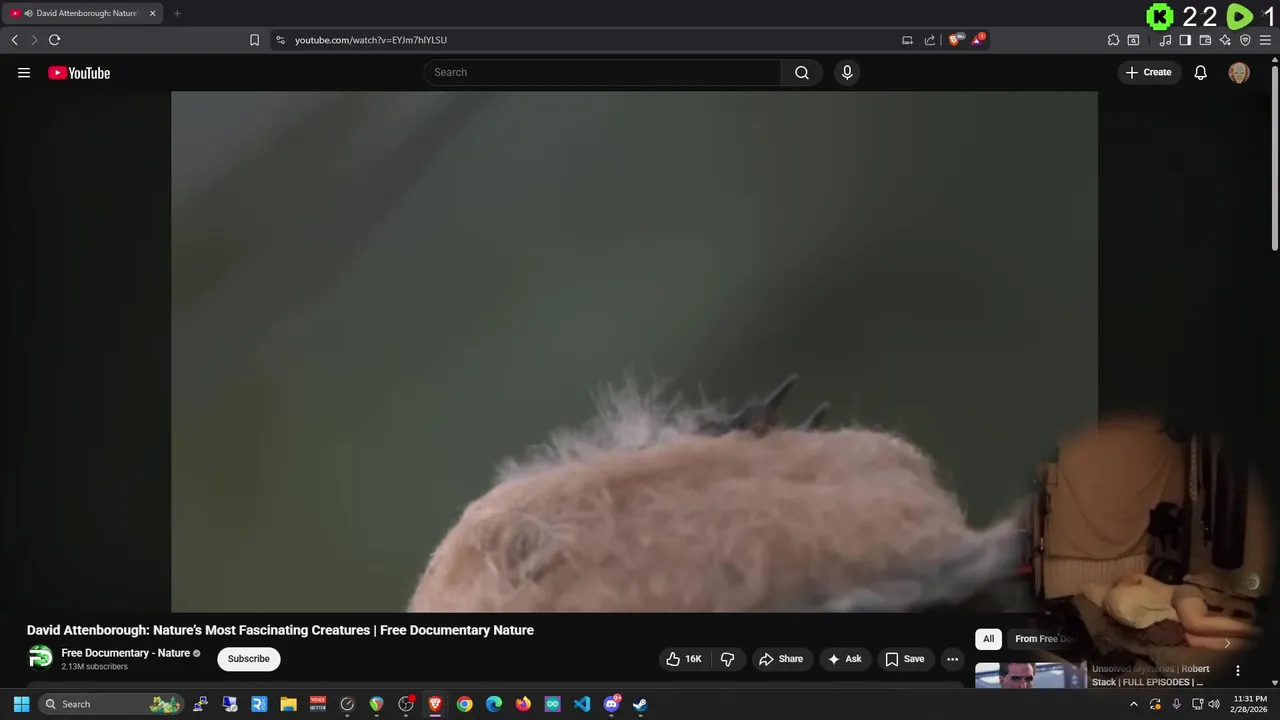Bookmark this page in the address bar

pyautogui.click(x=254, y=40)
